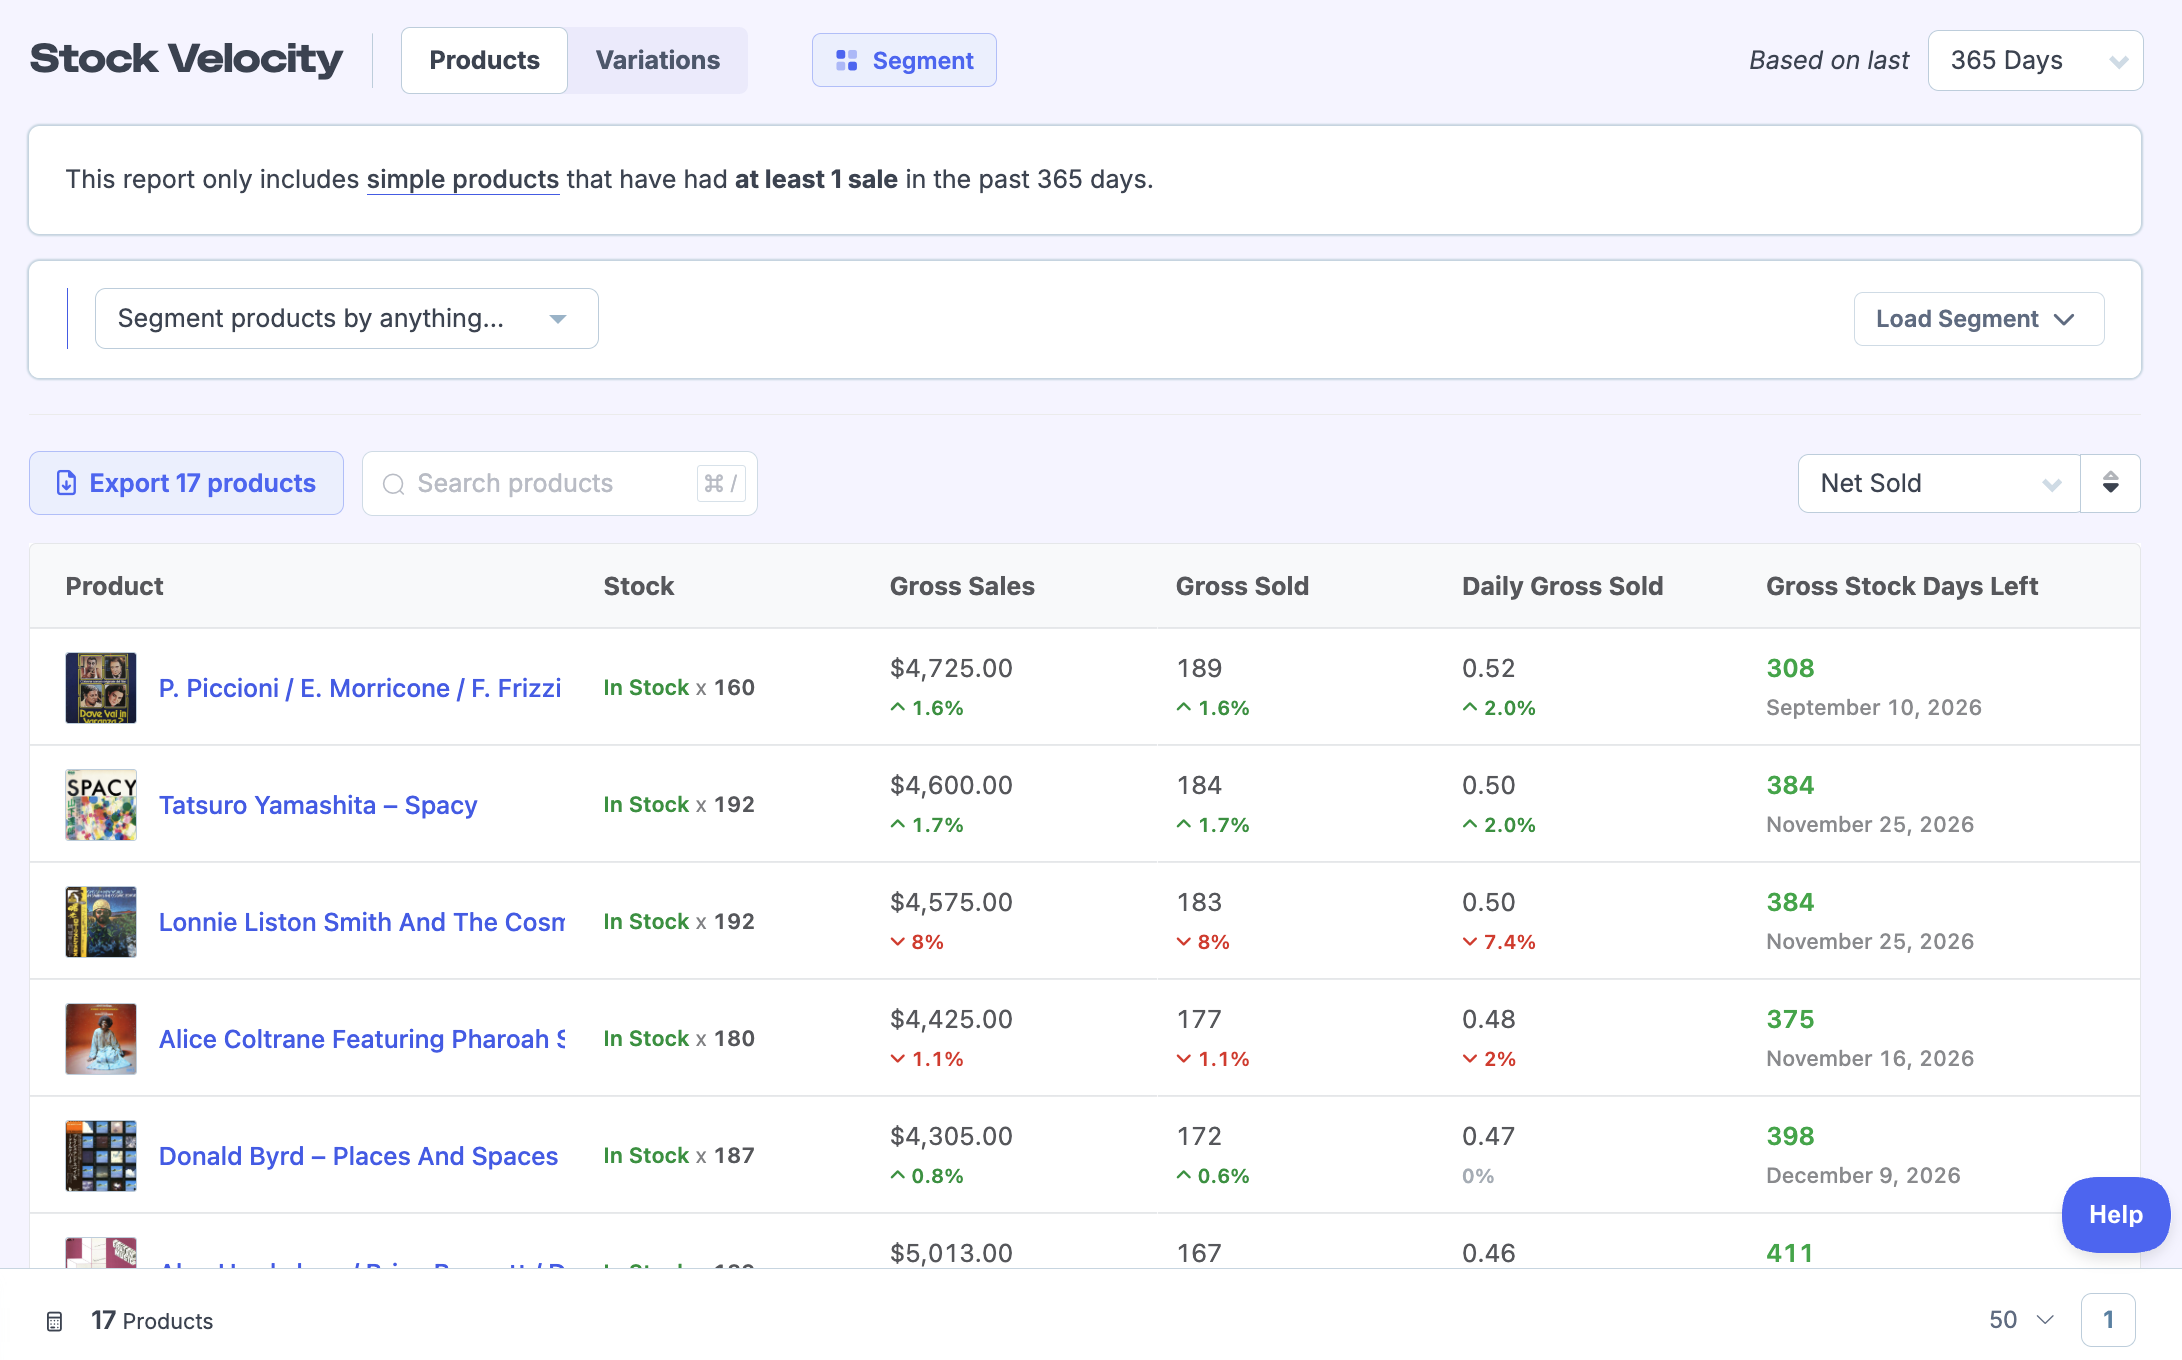This screenshot has width=2182, height=1360.
Task: Select the Products tab
Action: pos(484,61)
